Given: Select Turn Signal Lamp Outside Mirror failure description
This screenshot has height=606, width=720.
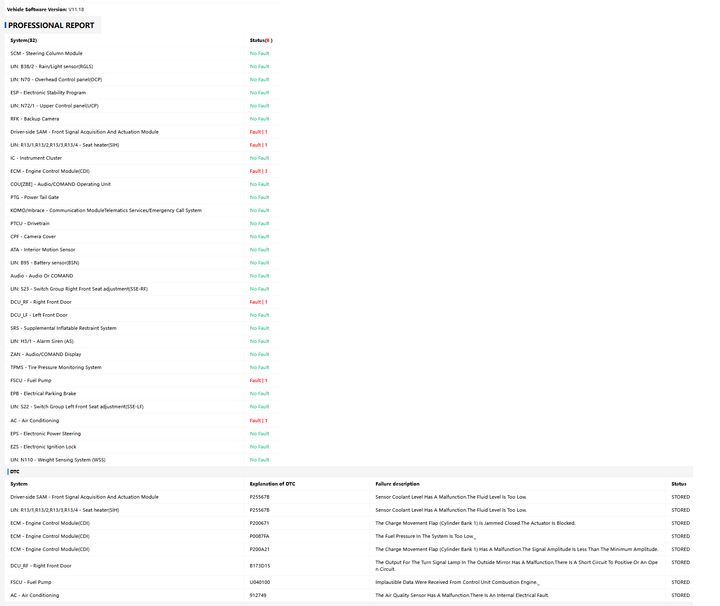Looking at the screenshot, I should 517,566.
